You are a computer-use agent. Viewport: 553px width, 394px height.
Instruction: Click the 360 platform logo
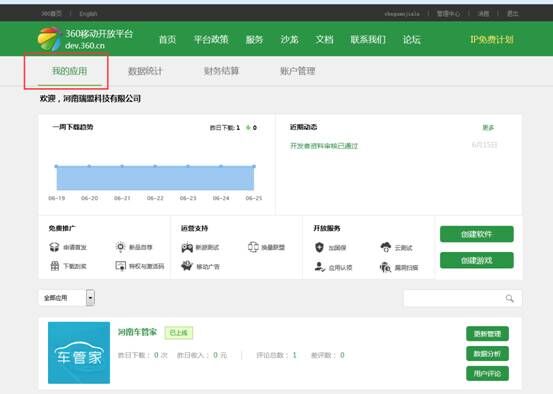click(x=49, y=39)
